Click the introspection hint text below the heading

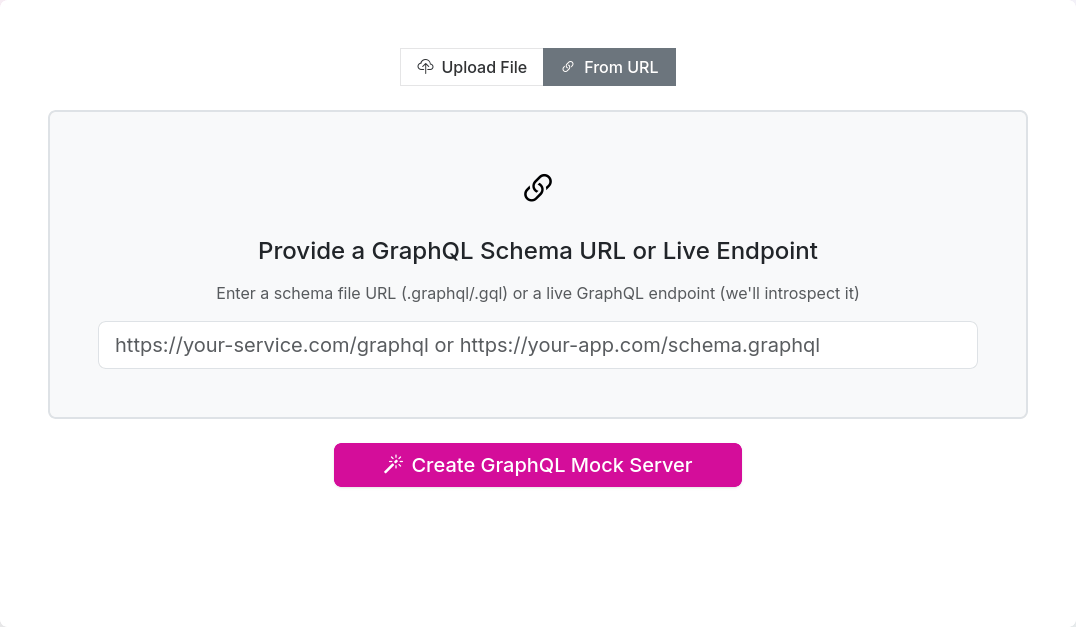[x=538, y=293]
